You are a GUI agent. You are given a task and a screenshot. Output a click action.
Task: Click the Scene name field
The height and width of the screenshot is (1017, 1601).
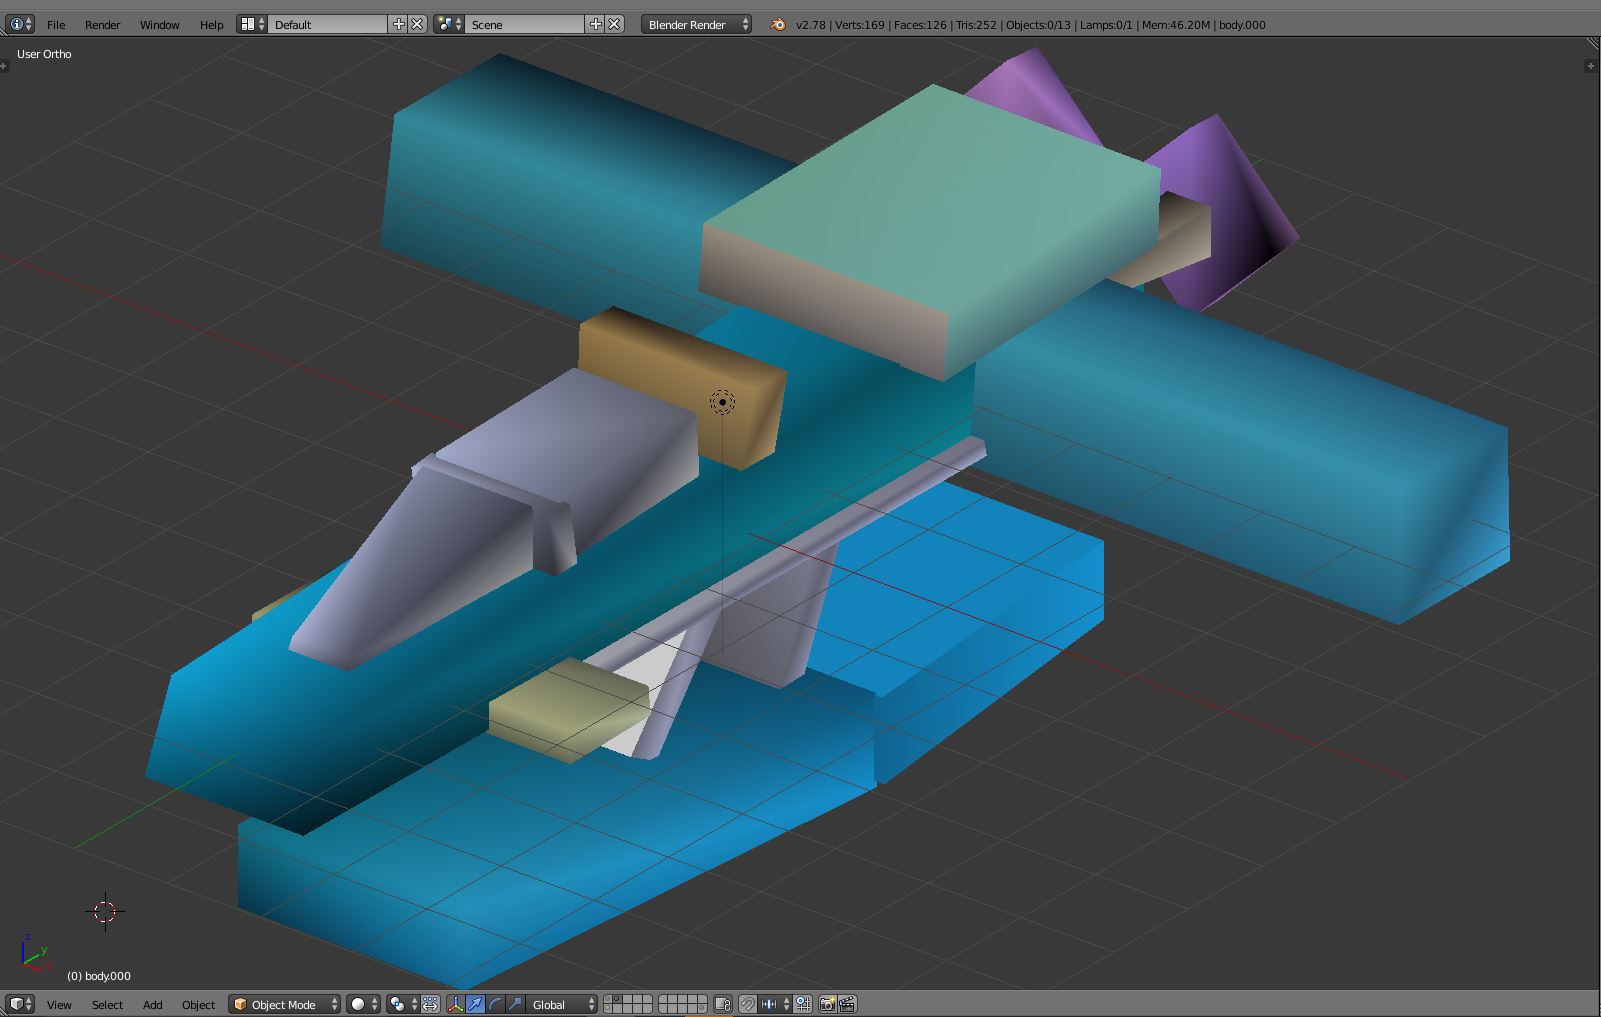point(526,24)
